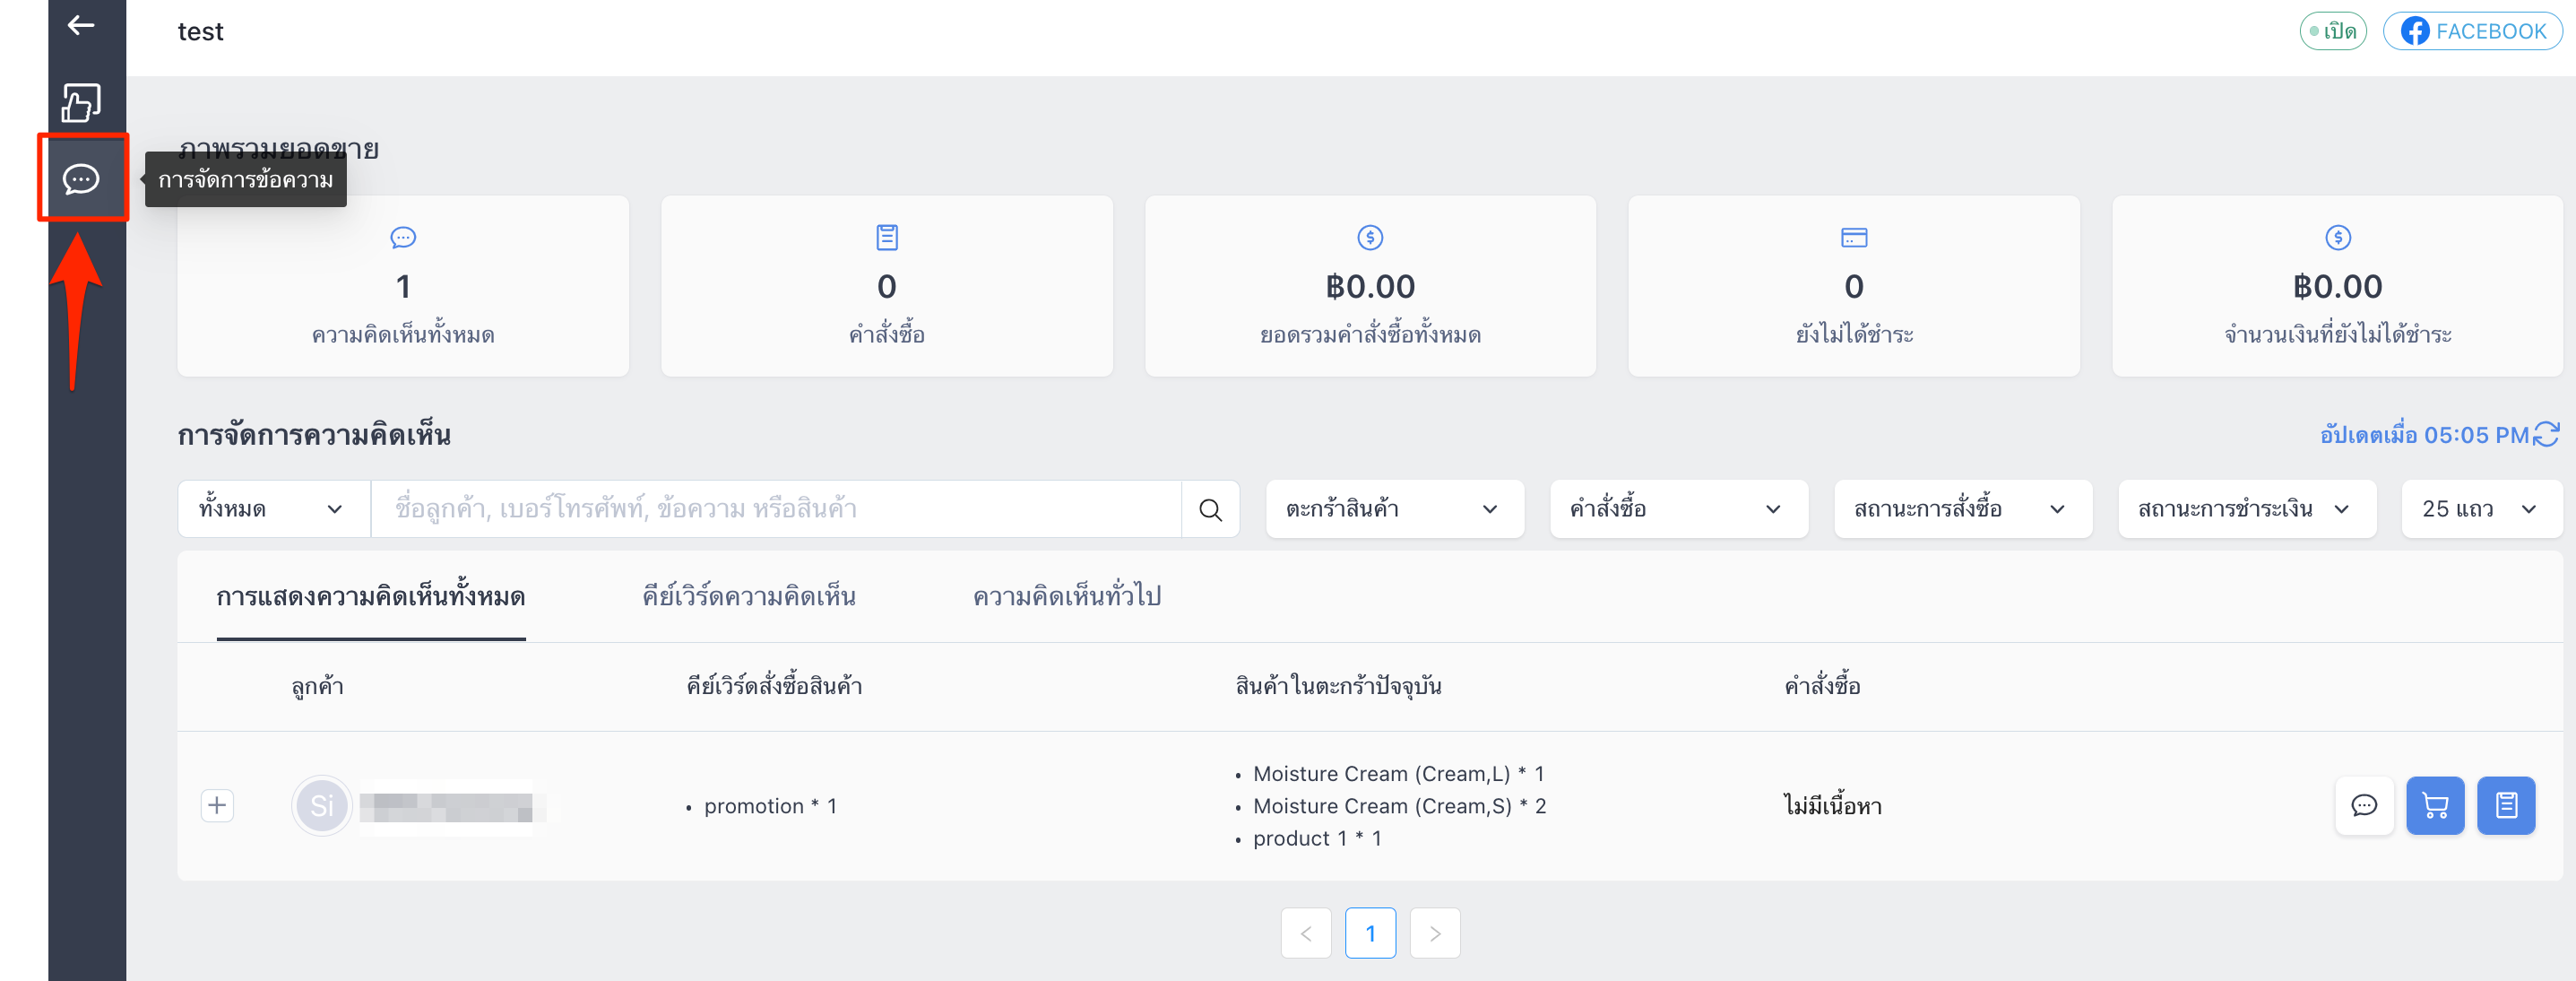This screenshot has height=981, width=2576.
Task: Focus the customer name search field
Action: [776, 509]
